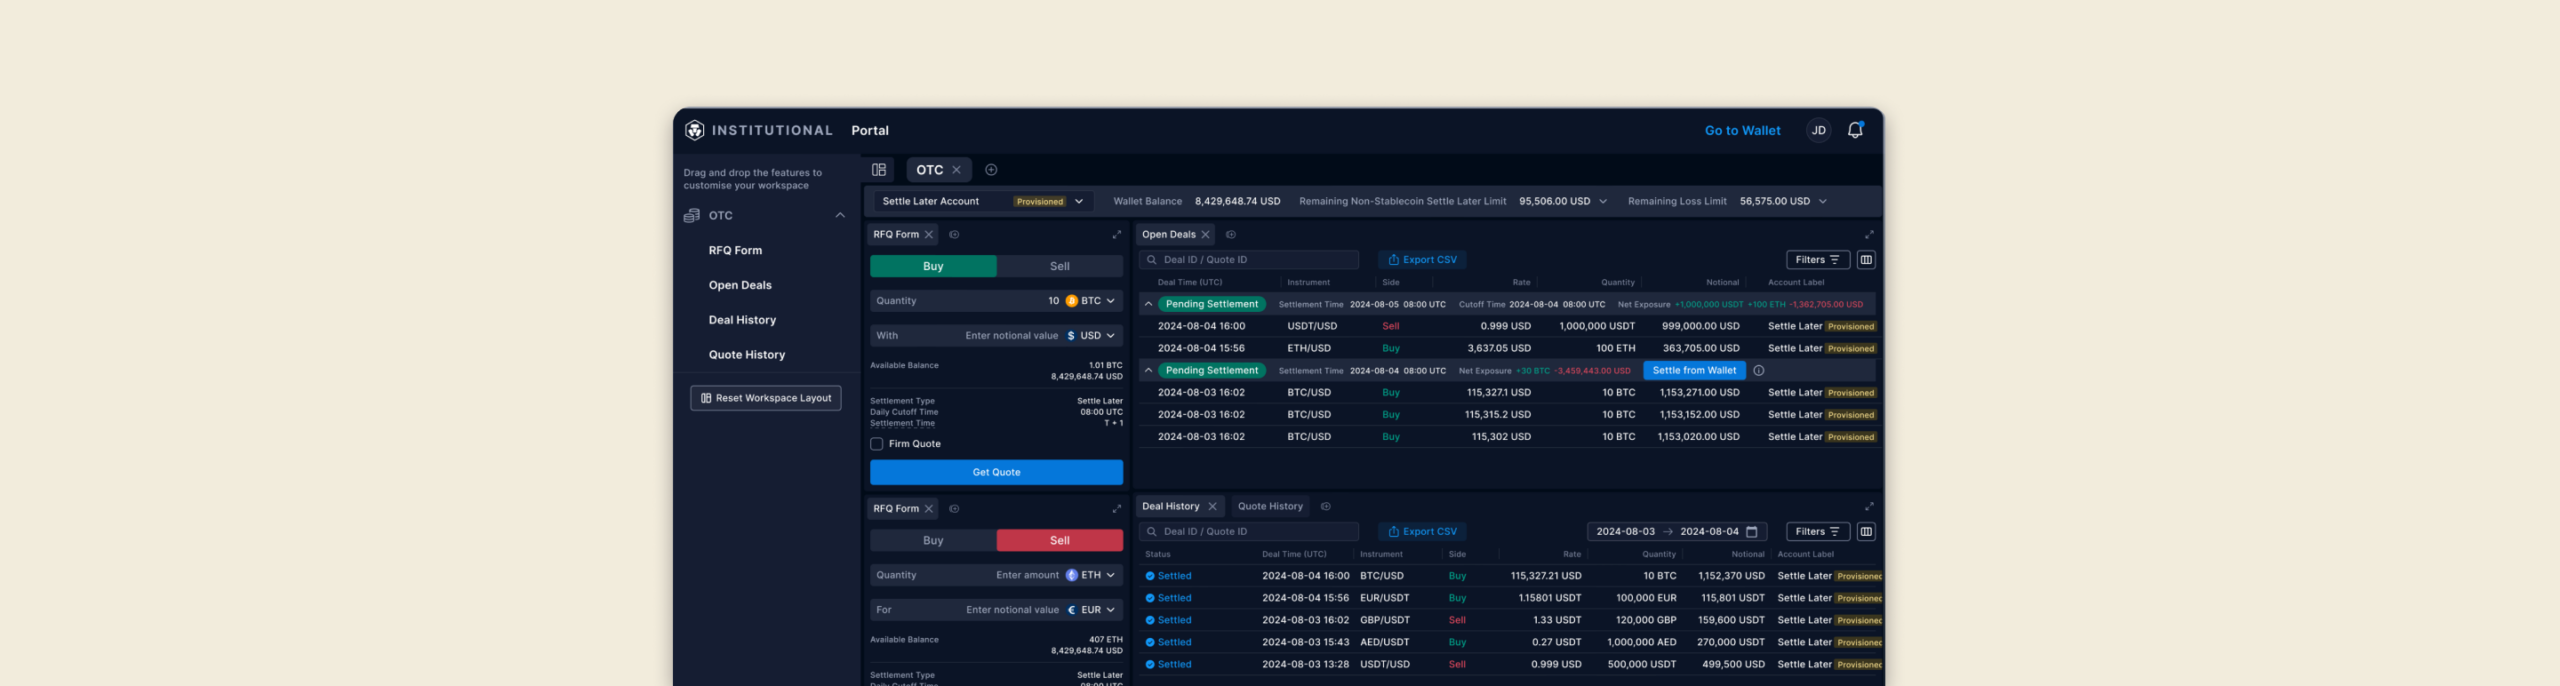Open the USD notional currency dropdown
This screenshot has height=686, width=2560.
pyautogui.click(x=1091, y=336)
